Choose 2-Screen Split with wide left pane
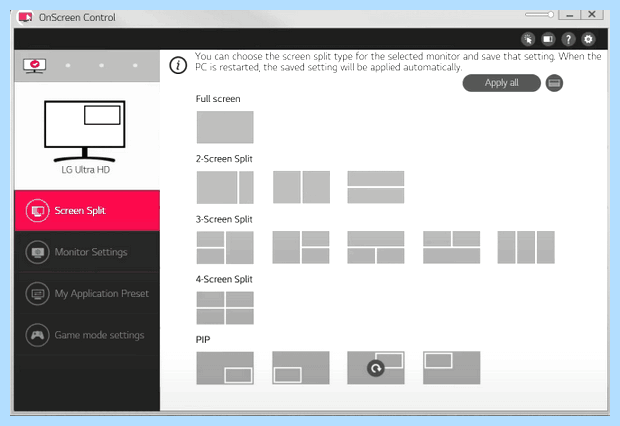 225,187
